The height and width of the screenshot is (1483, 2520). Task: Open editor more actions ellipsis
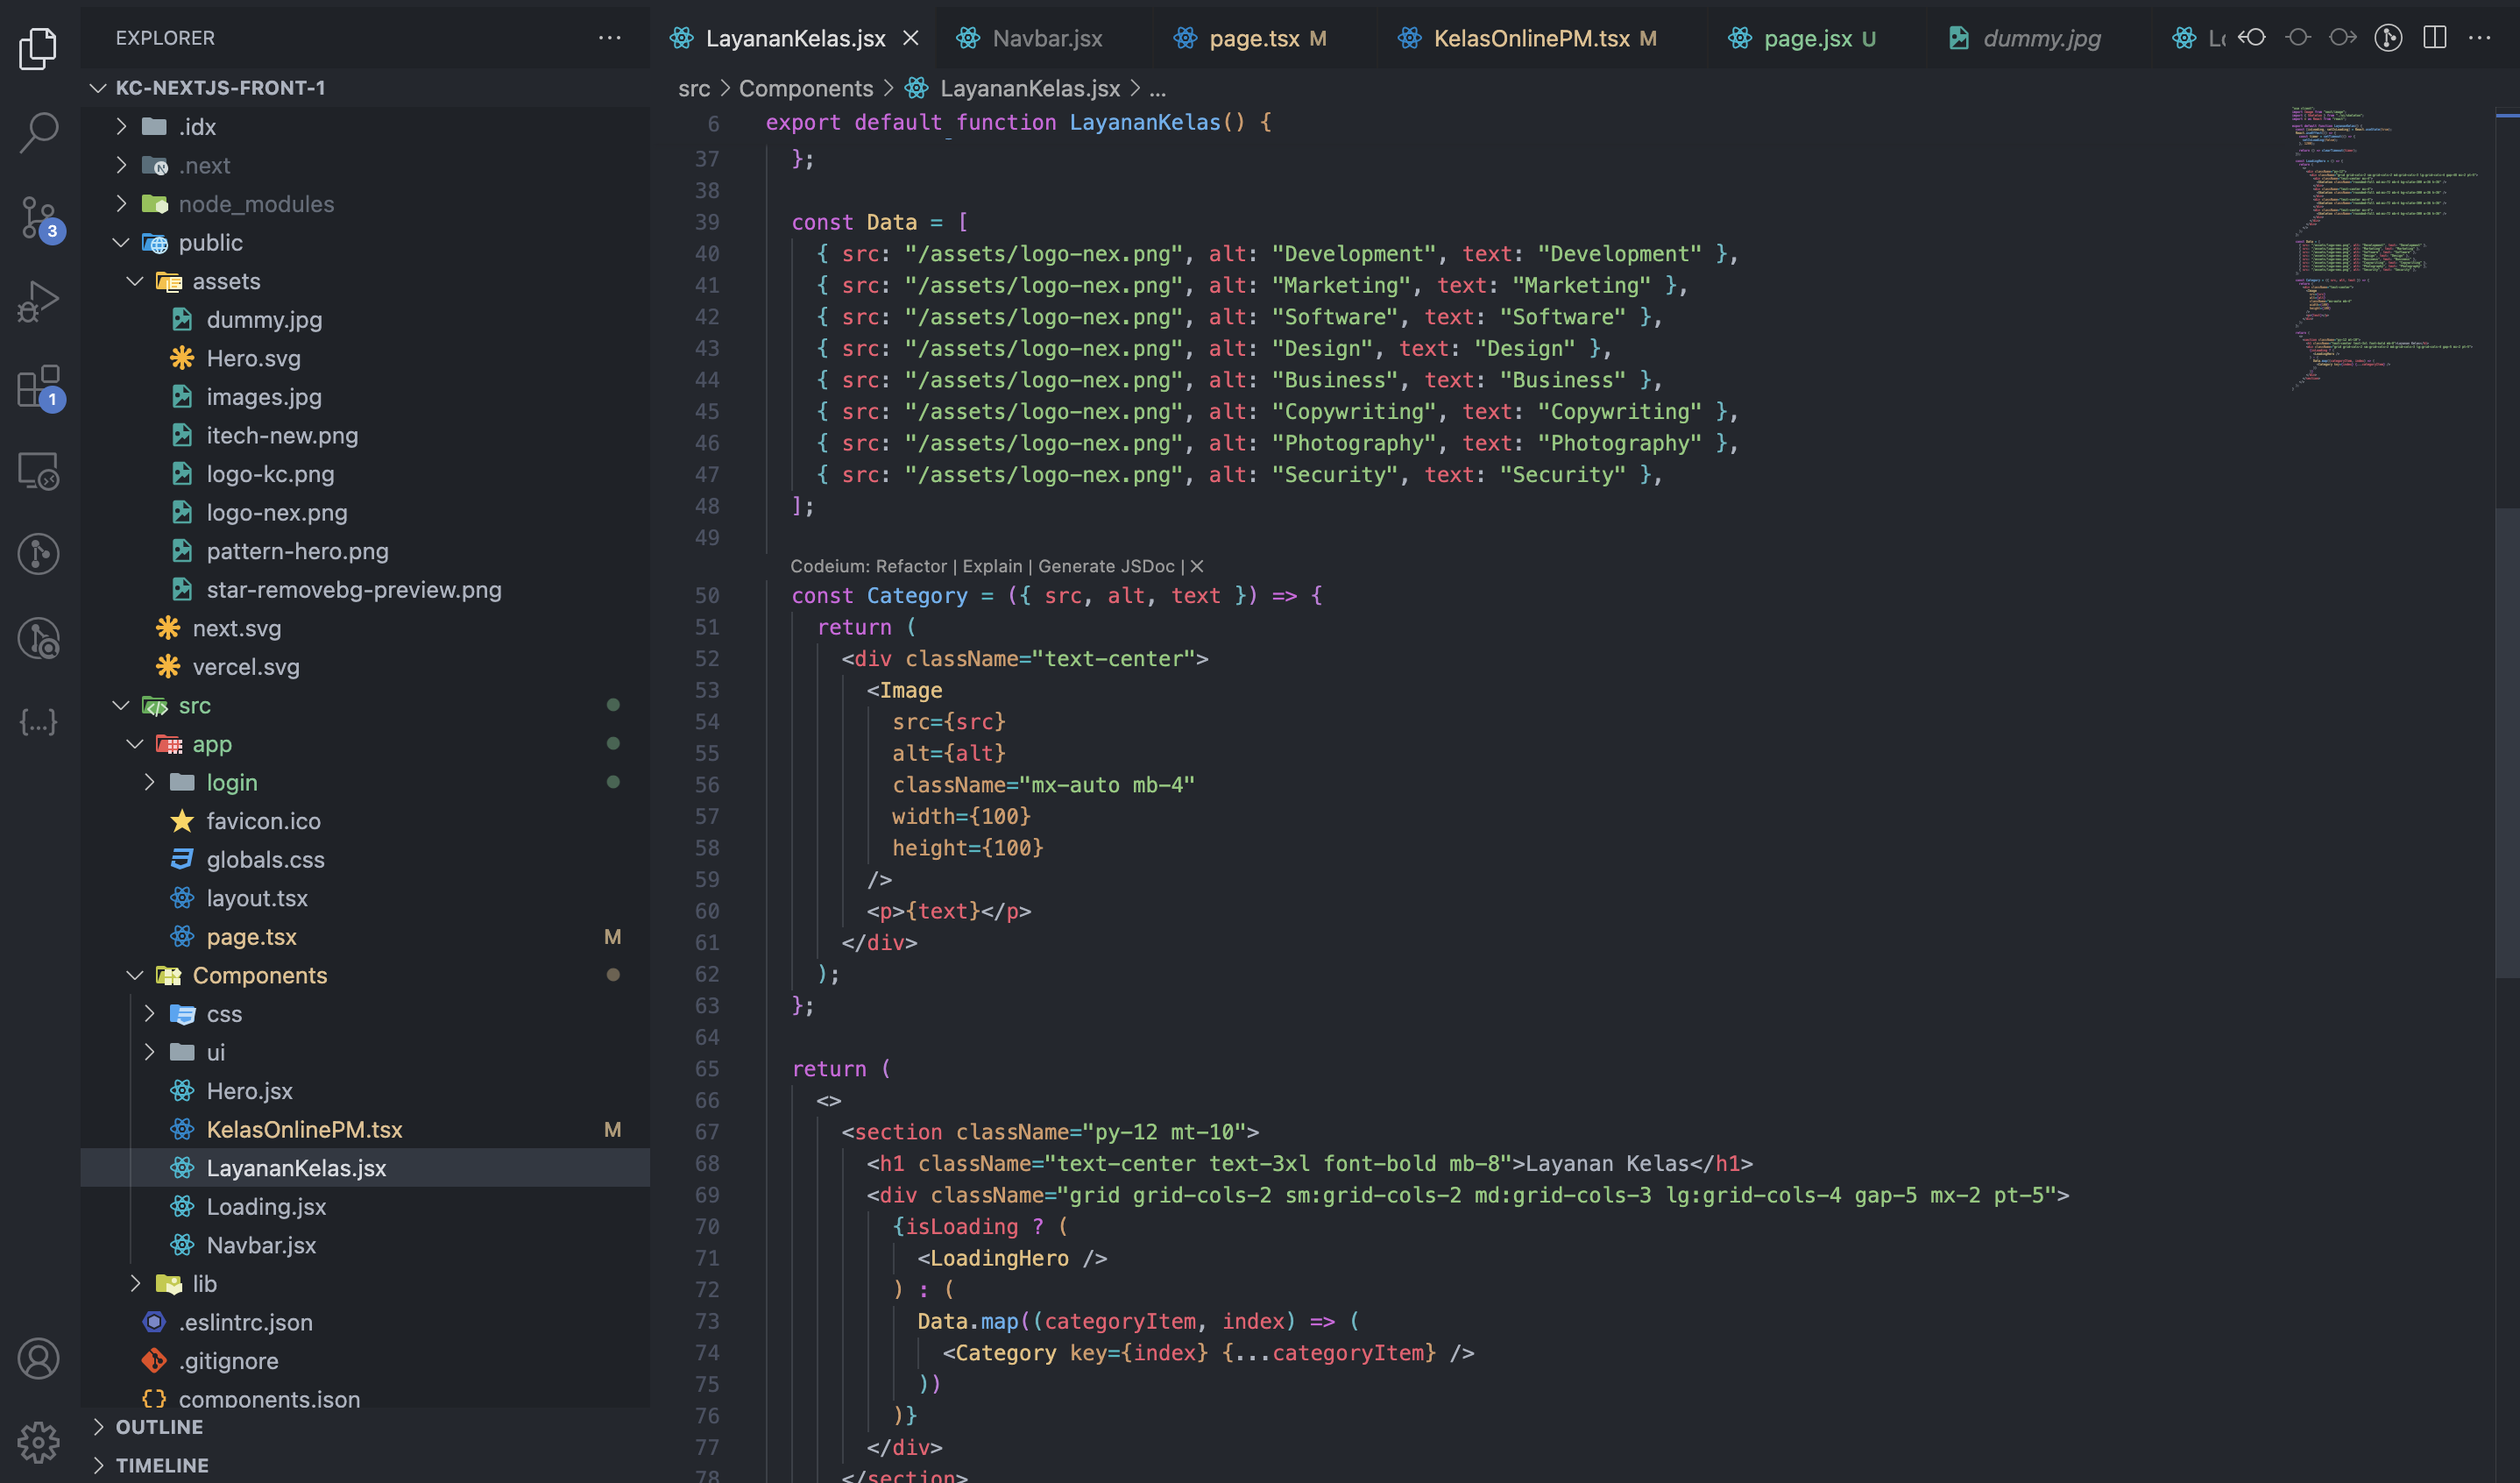click(2479, 38)
